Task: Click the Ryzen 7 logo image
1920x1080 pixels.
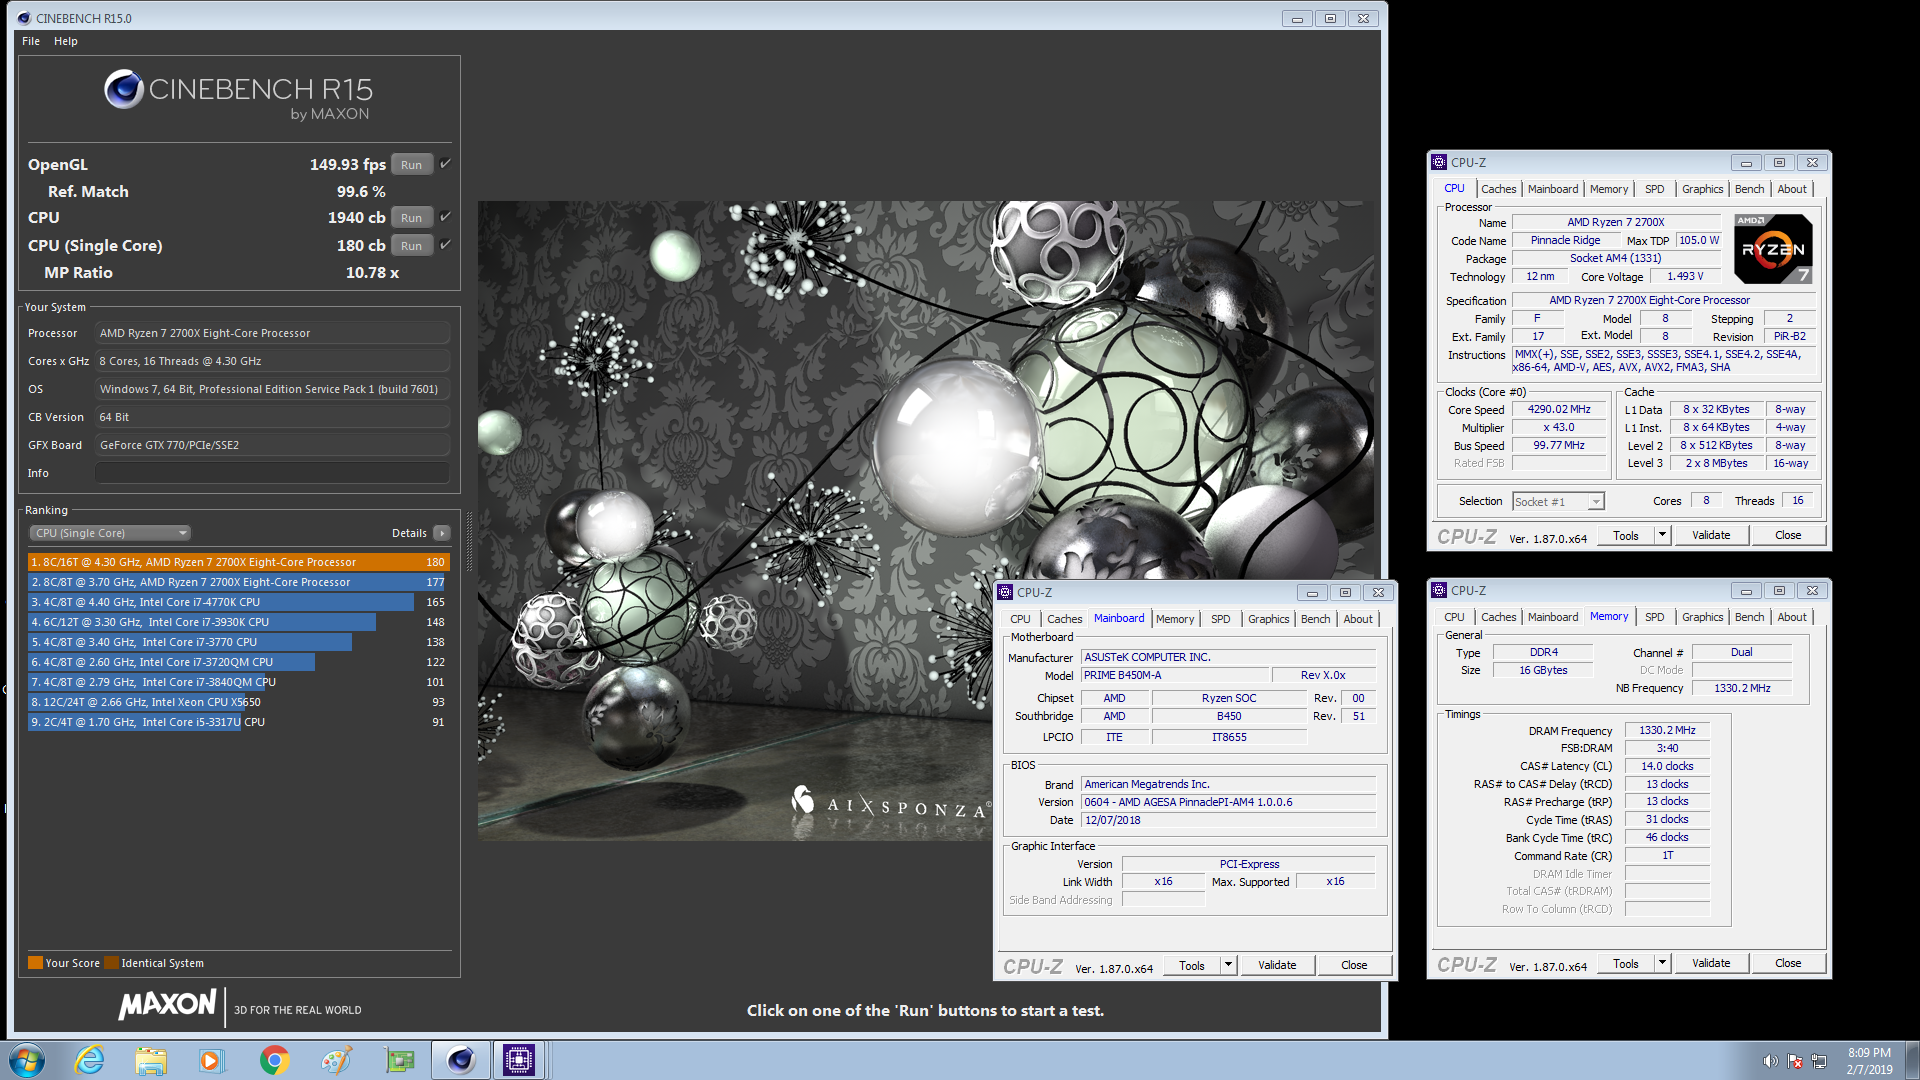Action: [x=1773, y=248]
